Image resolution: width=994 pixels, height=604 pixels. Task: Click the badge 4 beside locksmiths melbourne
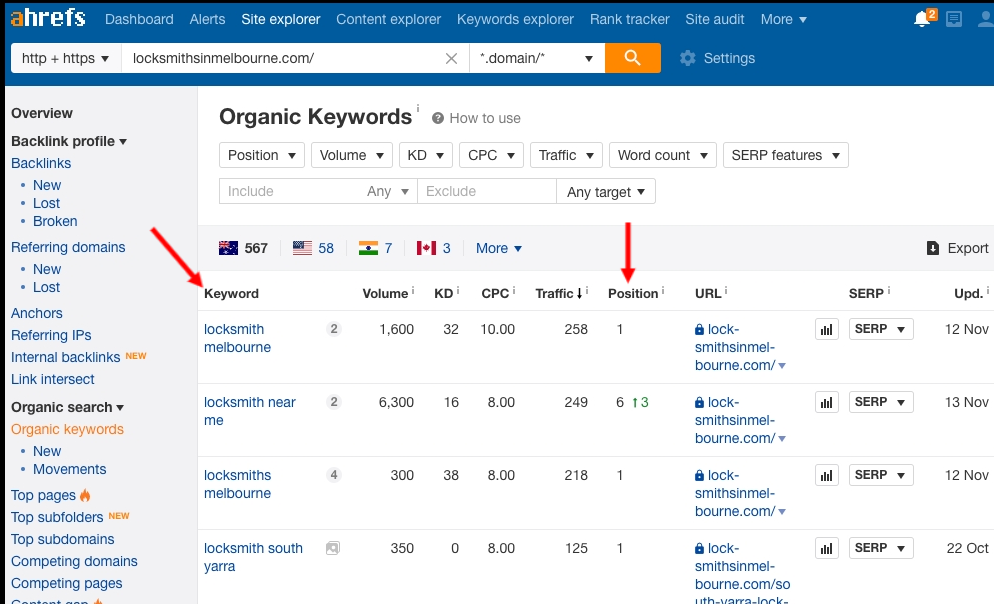pos(334,475)
